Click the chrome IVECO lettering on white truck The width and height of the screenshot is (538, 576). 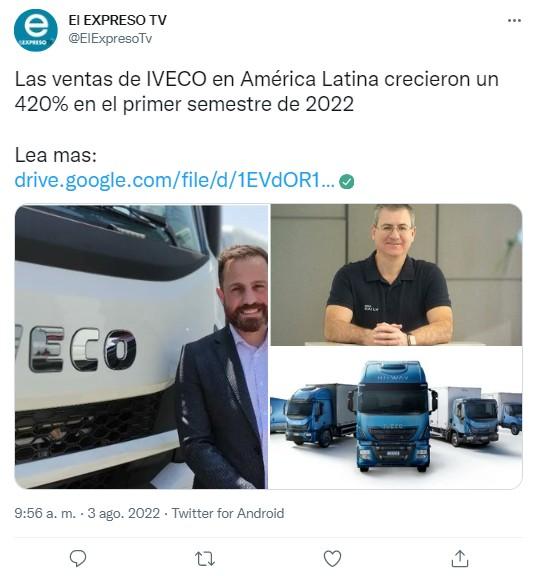[76, 349]
